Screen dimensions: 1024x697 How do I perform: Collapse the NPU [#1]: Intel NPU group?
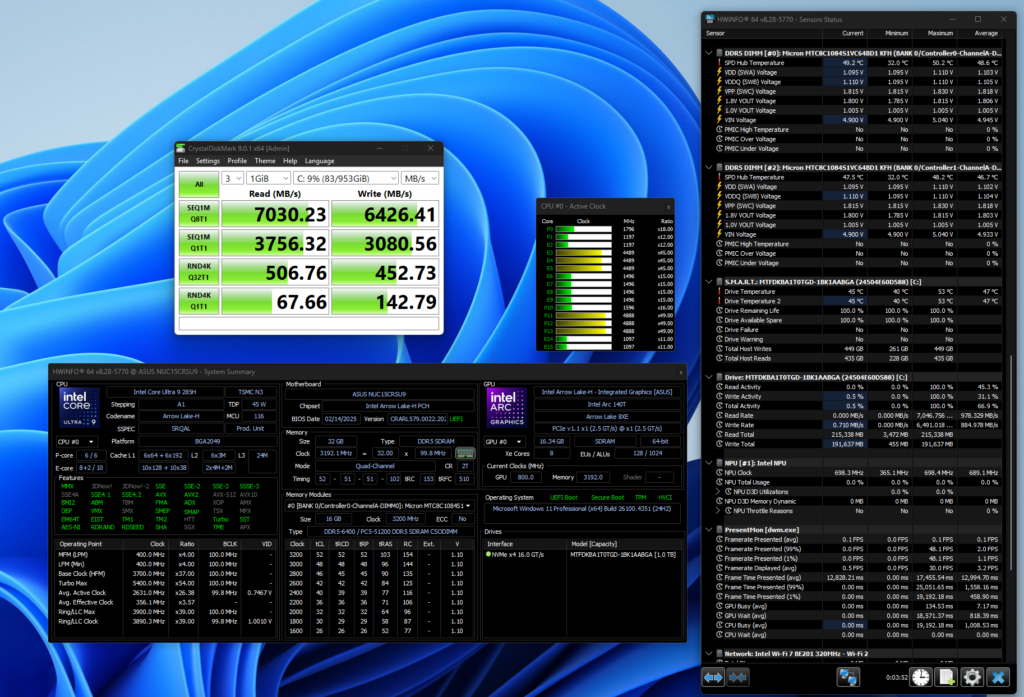point(709,462)
